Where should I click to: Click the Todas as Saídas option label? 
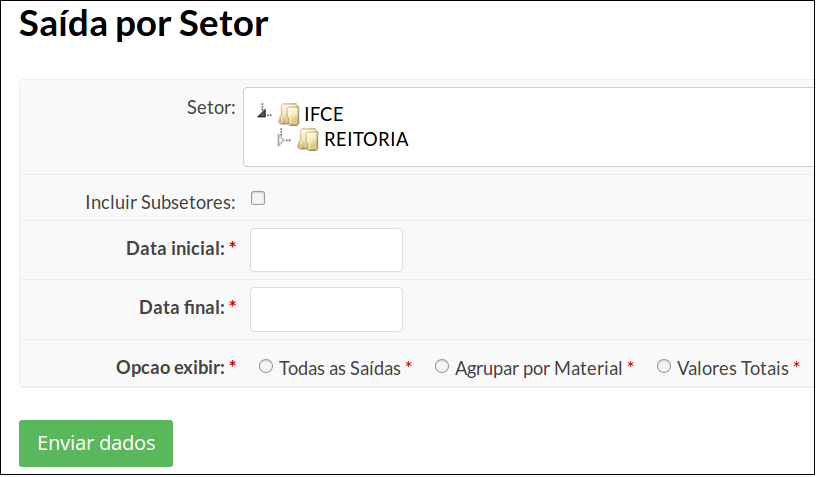[x=340, y=368]
